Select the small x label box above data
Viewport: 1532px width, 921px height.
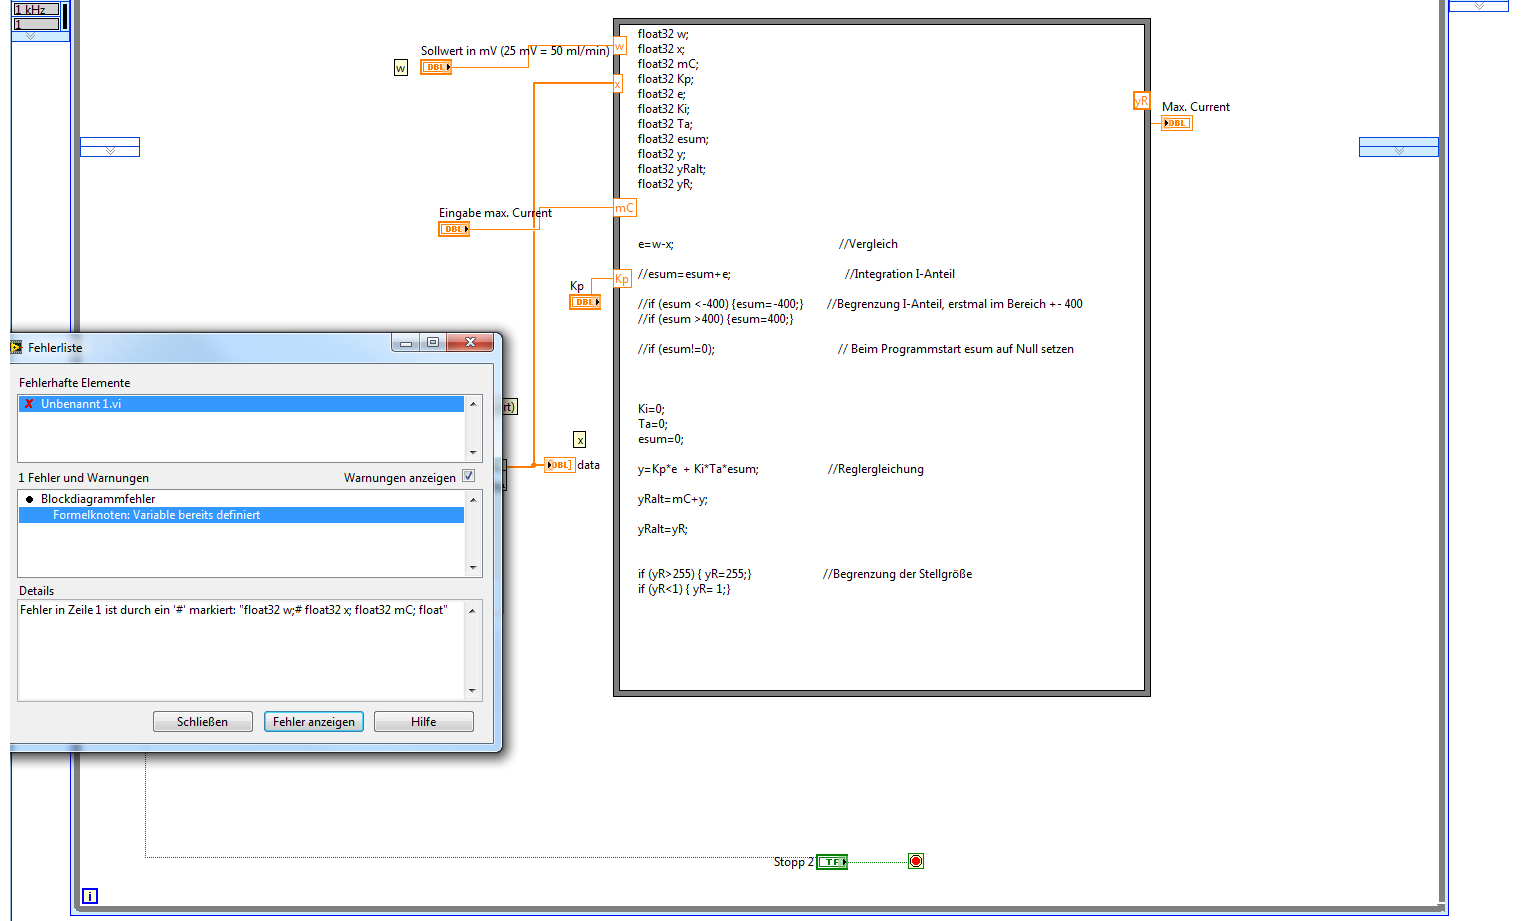point(580,440)
